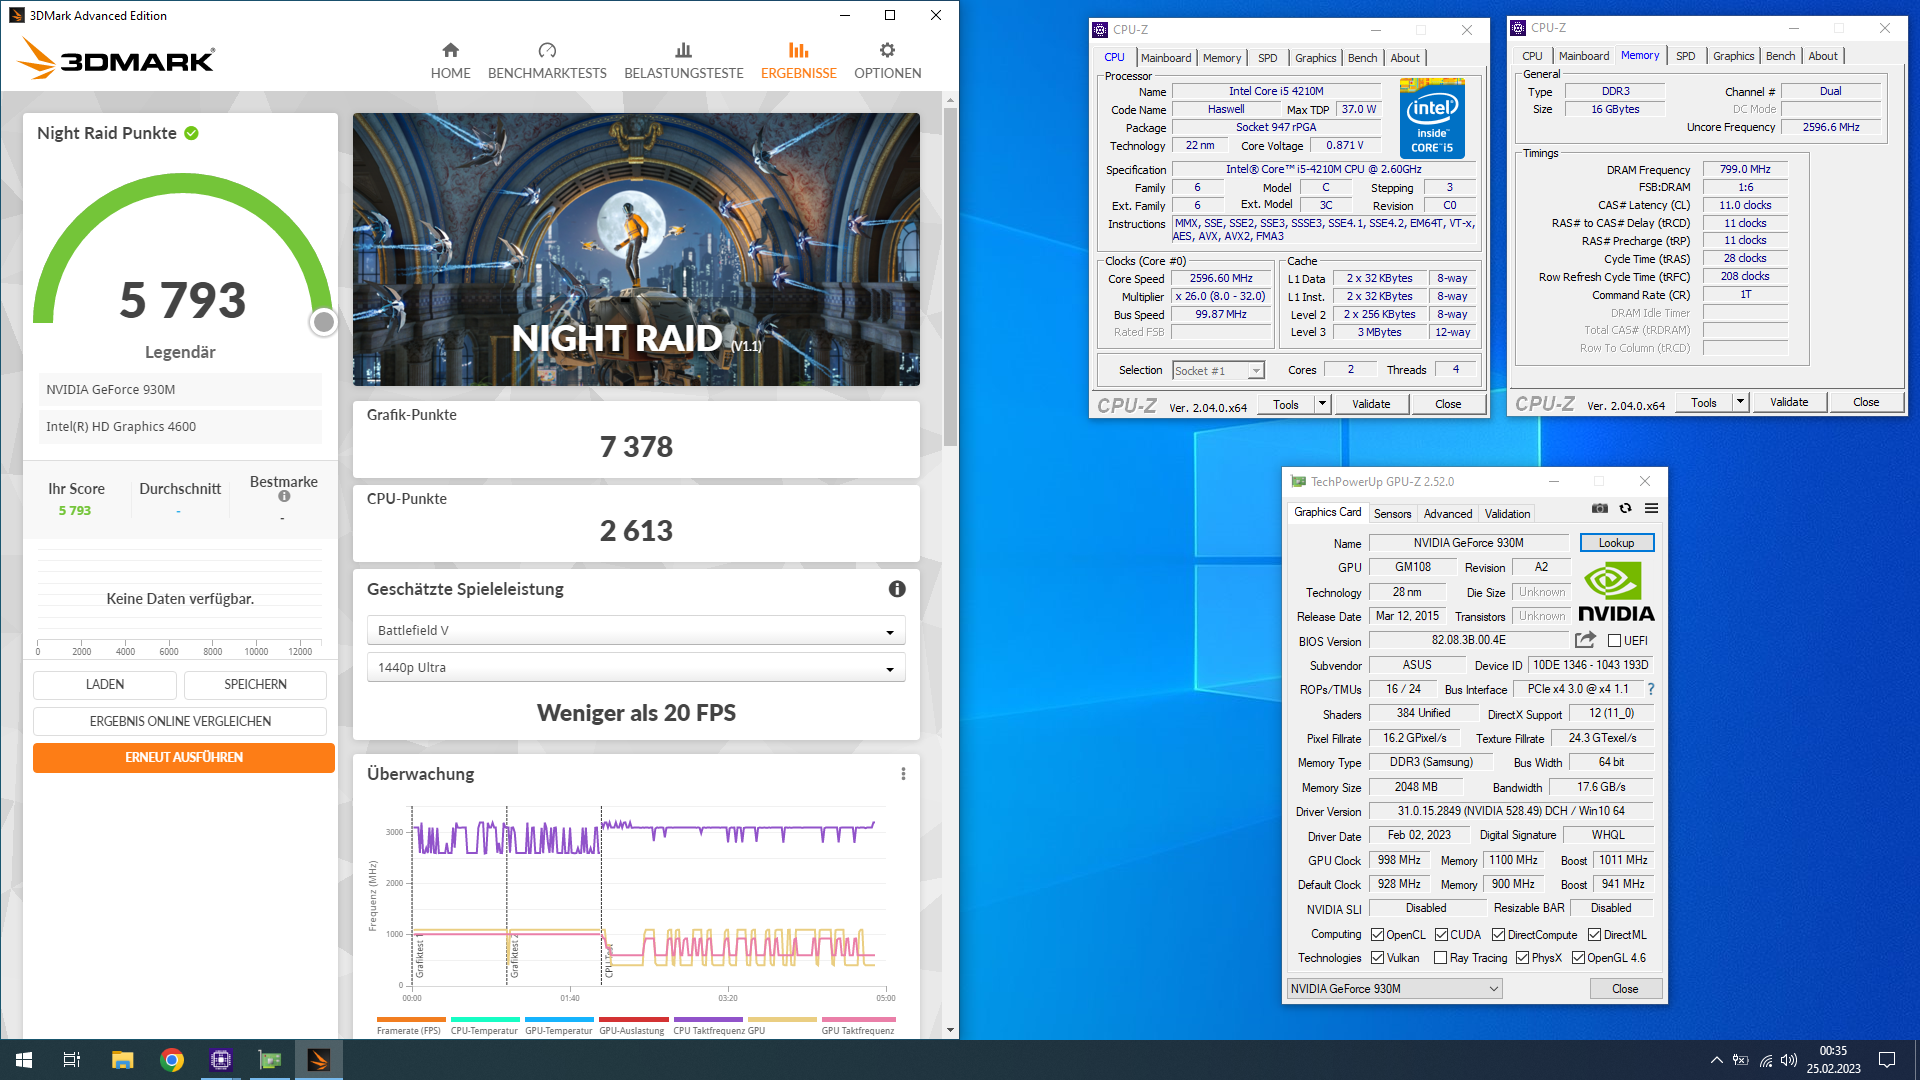Toggle the Vulkan checkbox
Screen dimensions: 1920x1080
point(1377,958)
